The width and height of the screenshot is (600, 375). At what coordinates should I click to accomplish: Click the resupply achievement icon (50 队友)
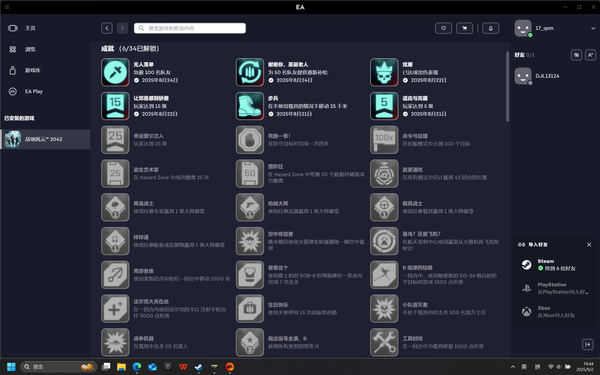(250, 72)
